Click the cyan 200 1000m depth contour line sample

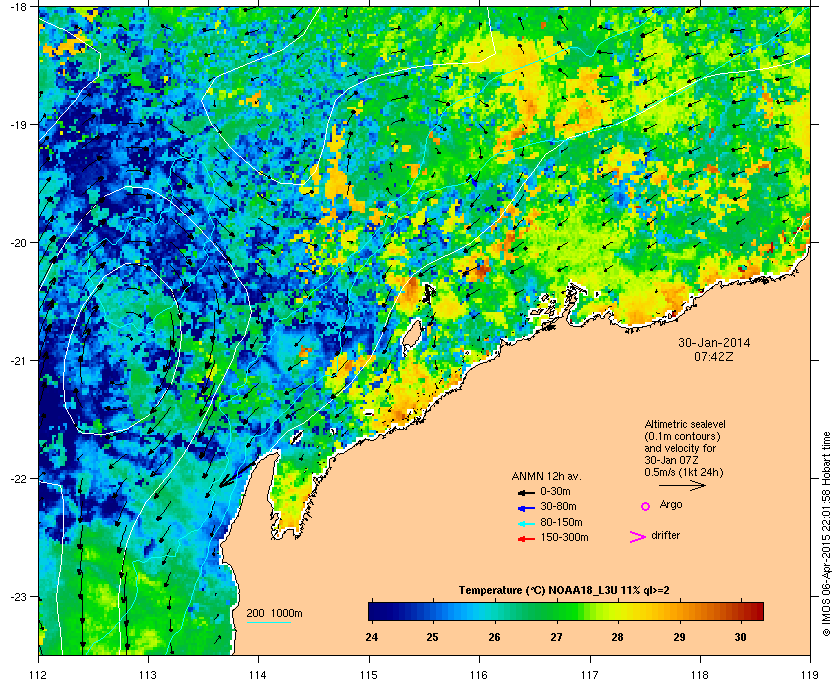point(268,623)
